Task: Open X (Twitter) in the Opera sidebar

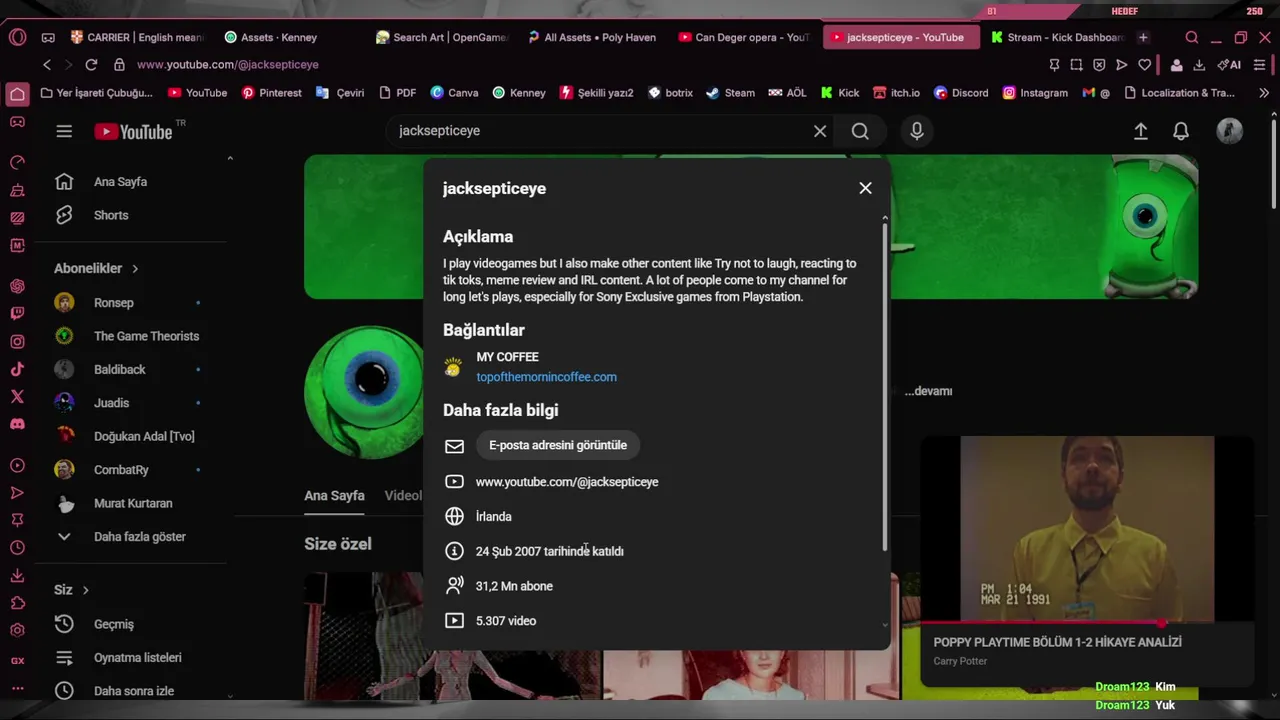Action: (x=17, y=396)
